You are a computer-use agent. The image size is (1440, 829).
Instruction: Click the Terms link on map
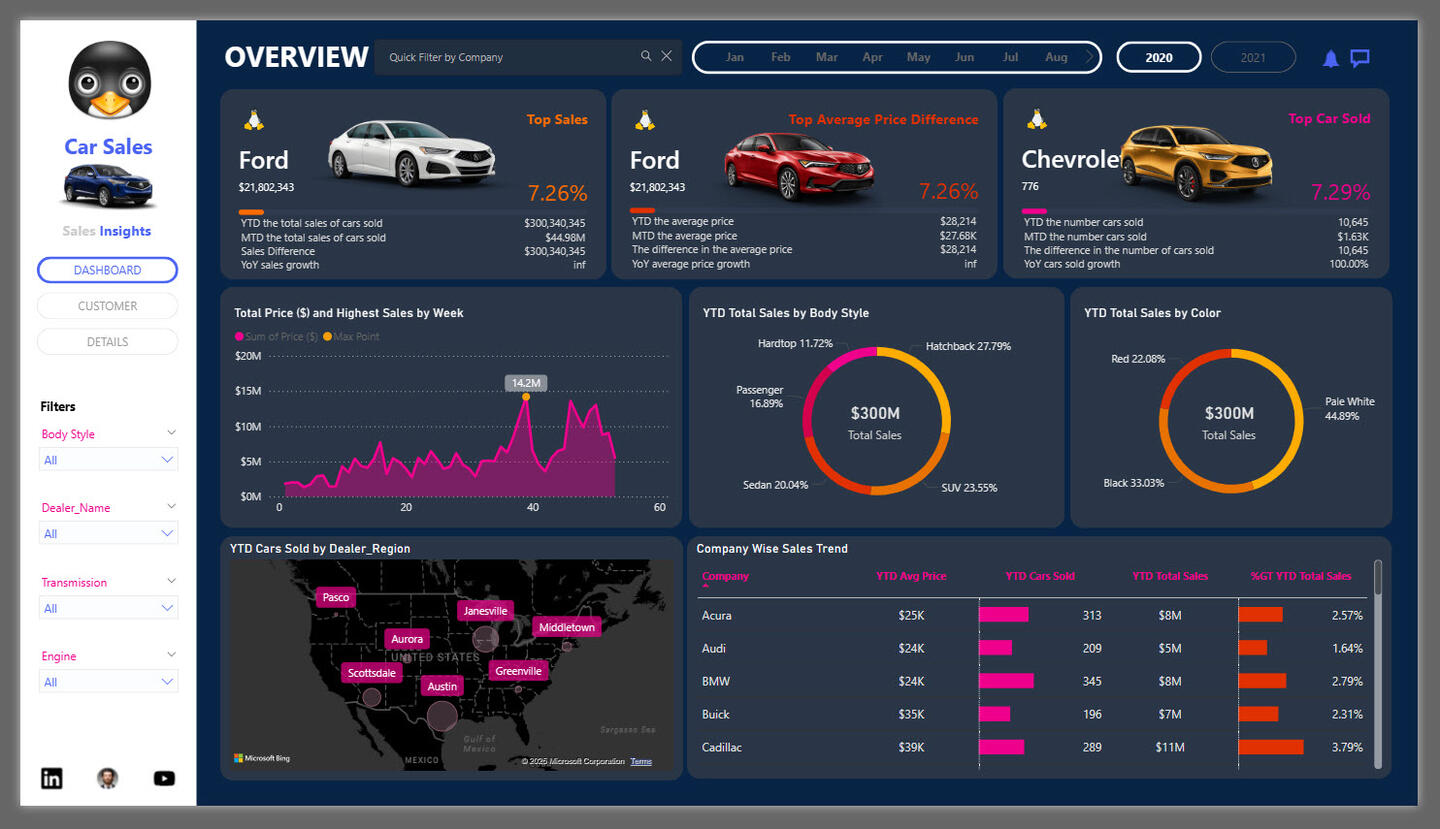pos(641,762)
